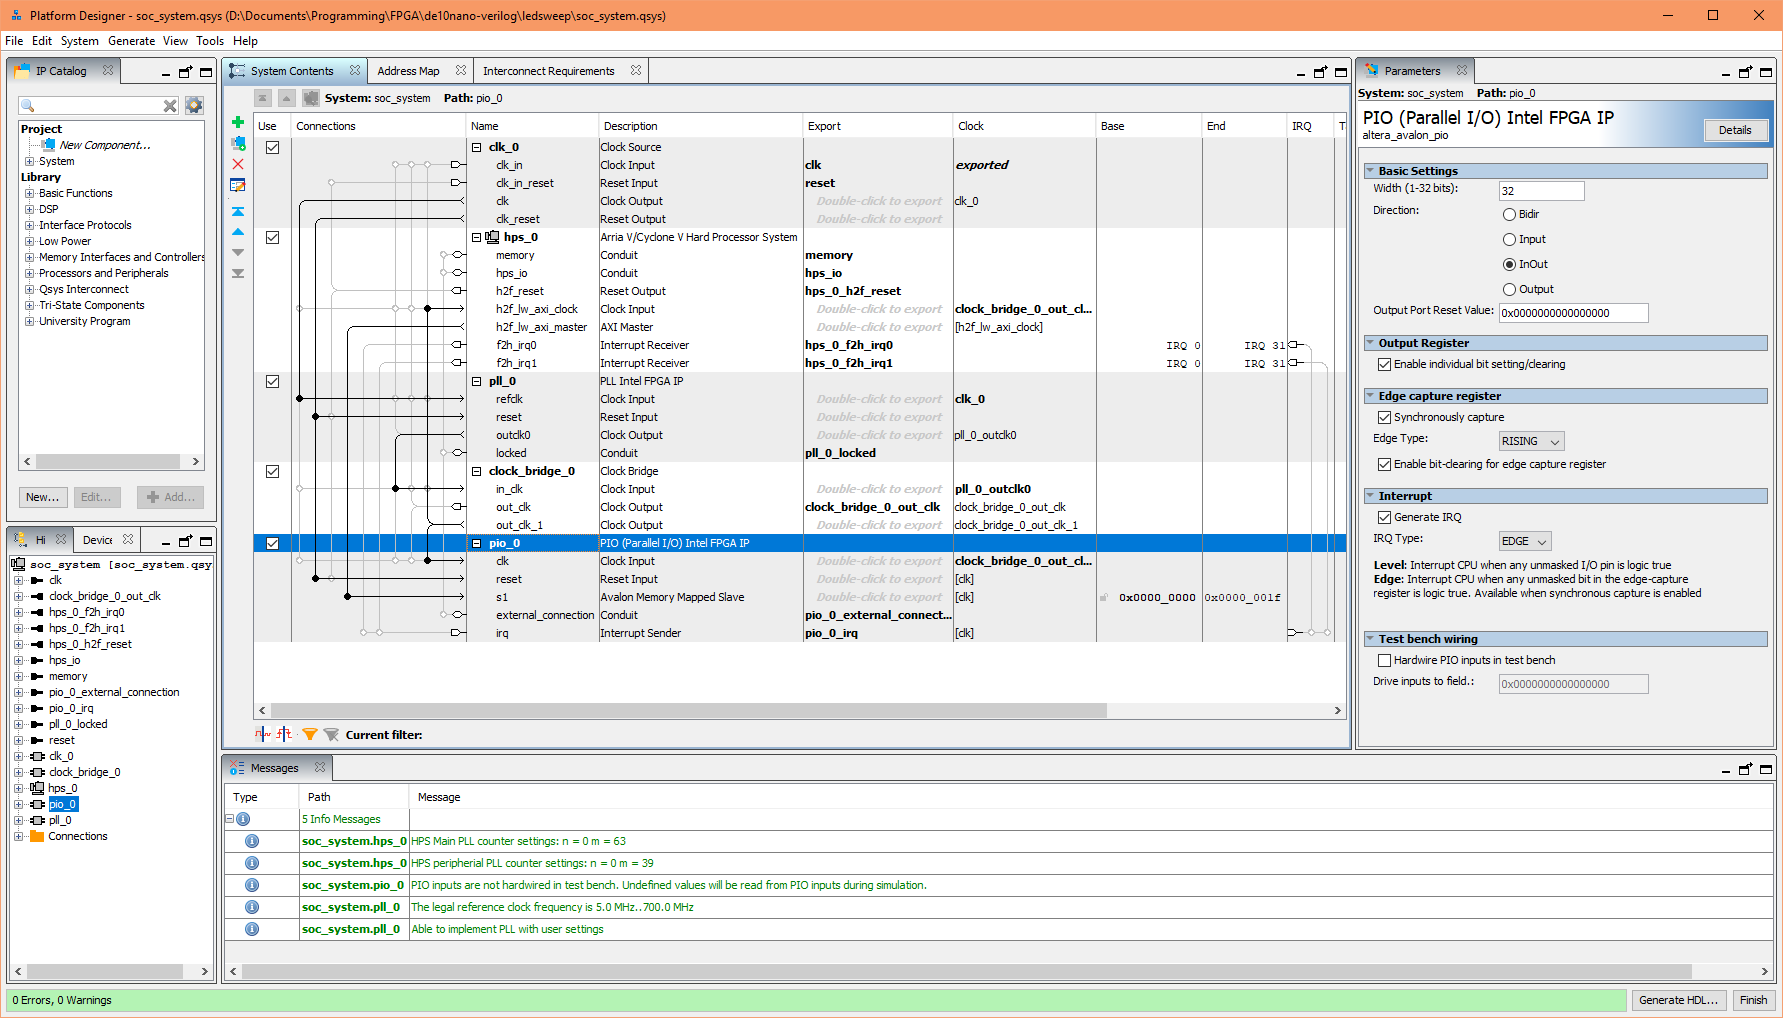The image size is (1783, 1018).
Task: Collapse the Basic Settings section
Action: [x=1370, y=171]
